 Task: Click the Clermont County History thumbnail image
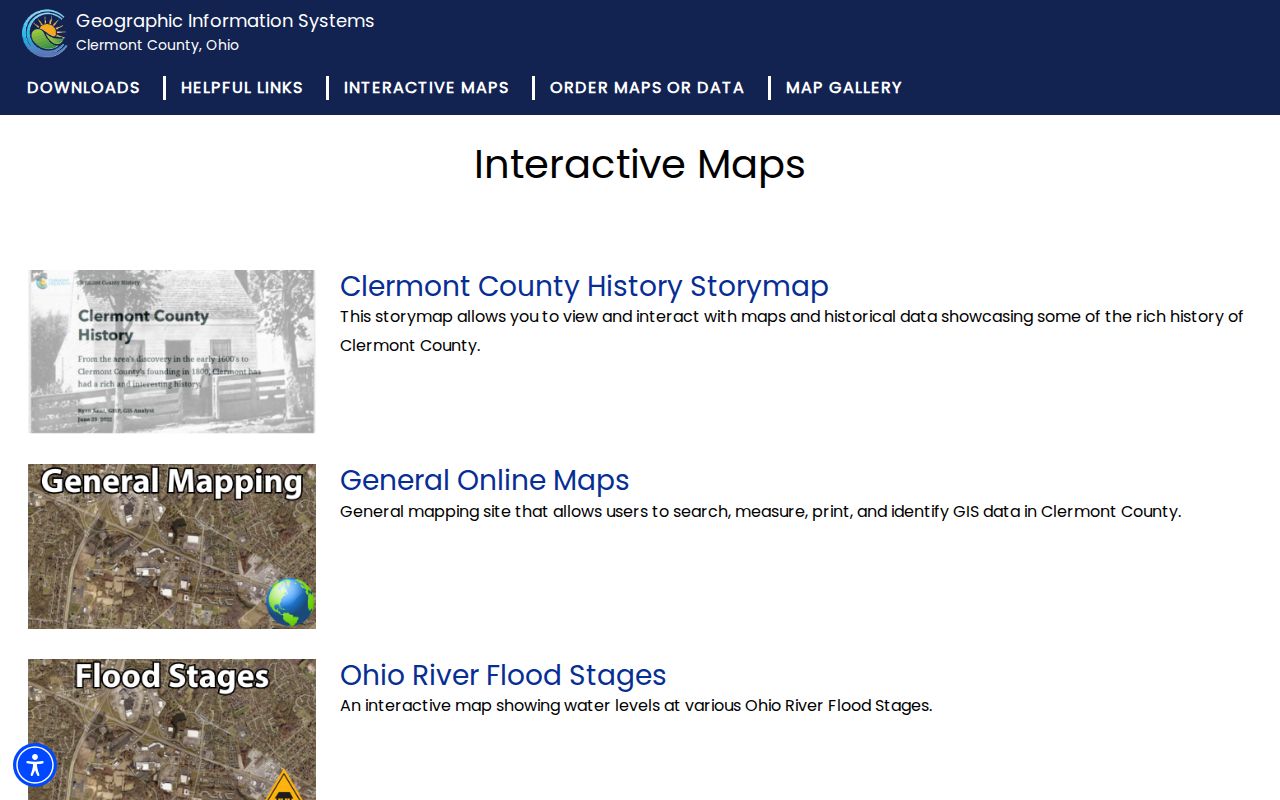pyautogui.click(x=172, y=351)
